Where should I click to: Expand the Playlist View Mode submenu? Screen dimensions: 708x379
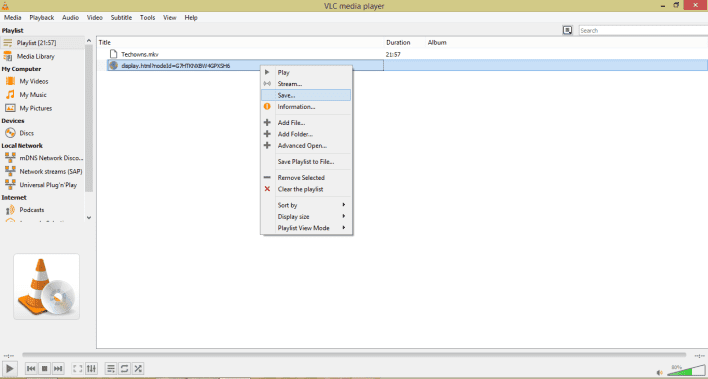306,228
